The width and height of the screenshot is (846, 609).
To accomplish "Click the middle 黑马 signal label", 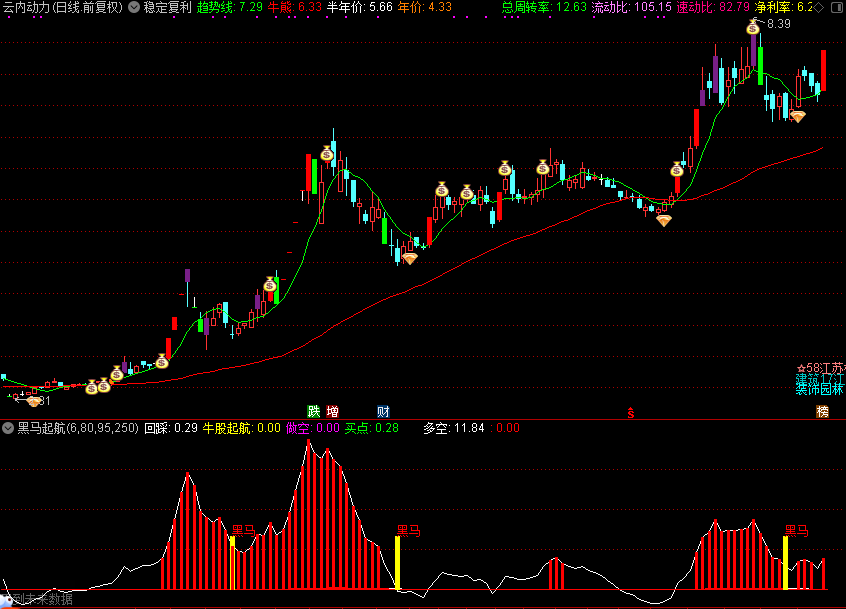I will tap(408, 531).
